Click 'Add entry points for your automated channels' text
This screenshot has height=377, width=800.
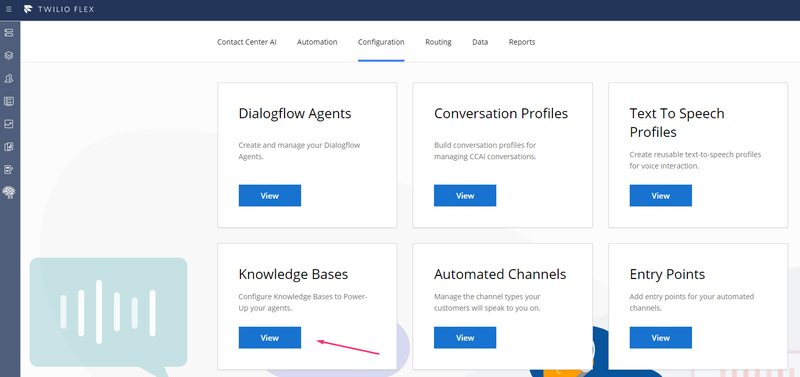pyautogui.click(x=692, y=303)
